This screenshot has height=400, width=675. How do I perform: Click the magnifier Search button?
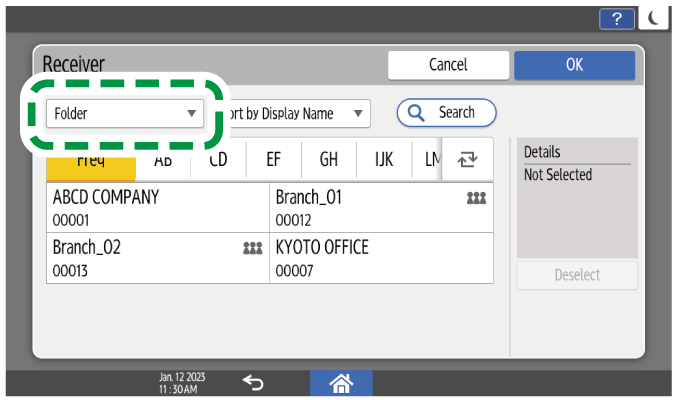[x=446, y=113]
